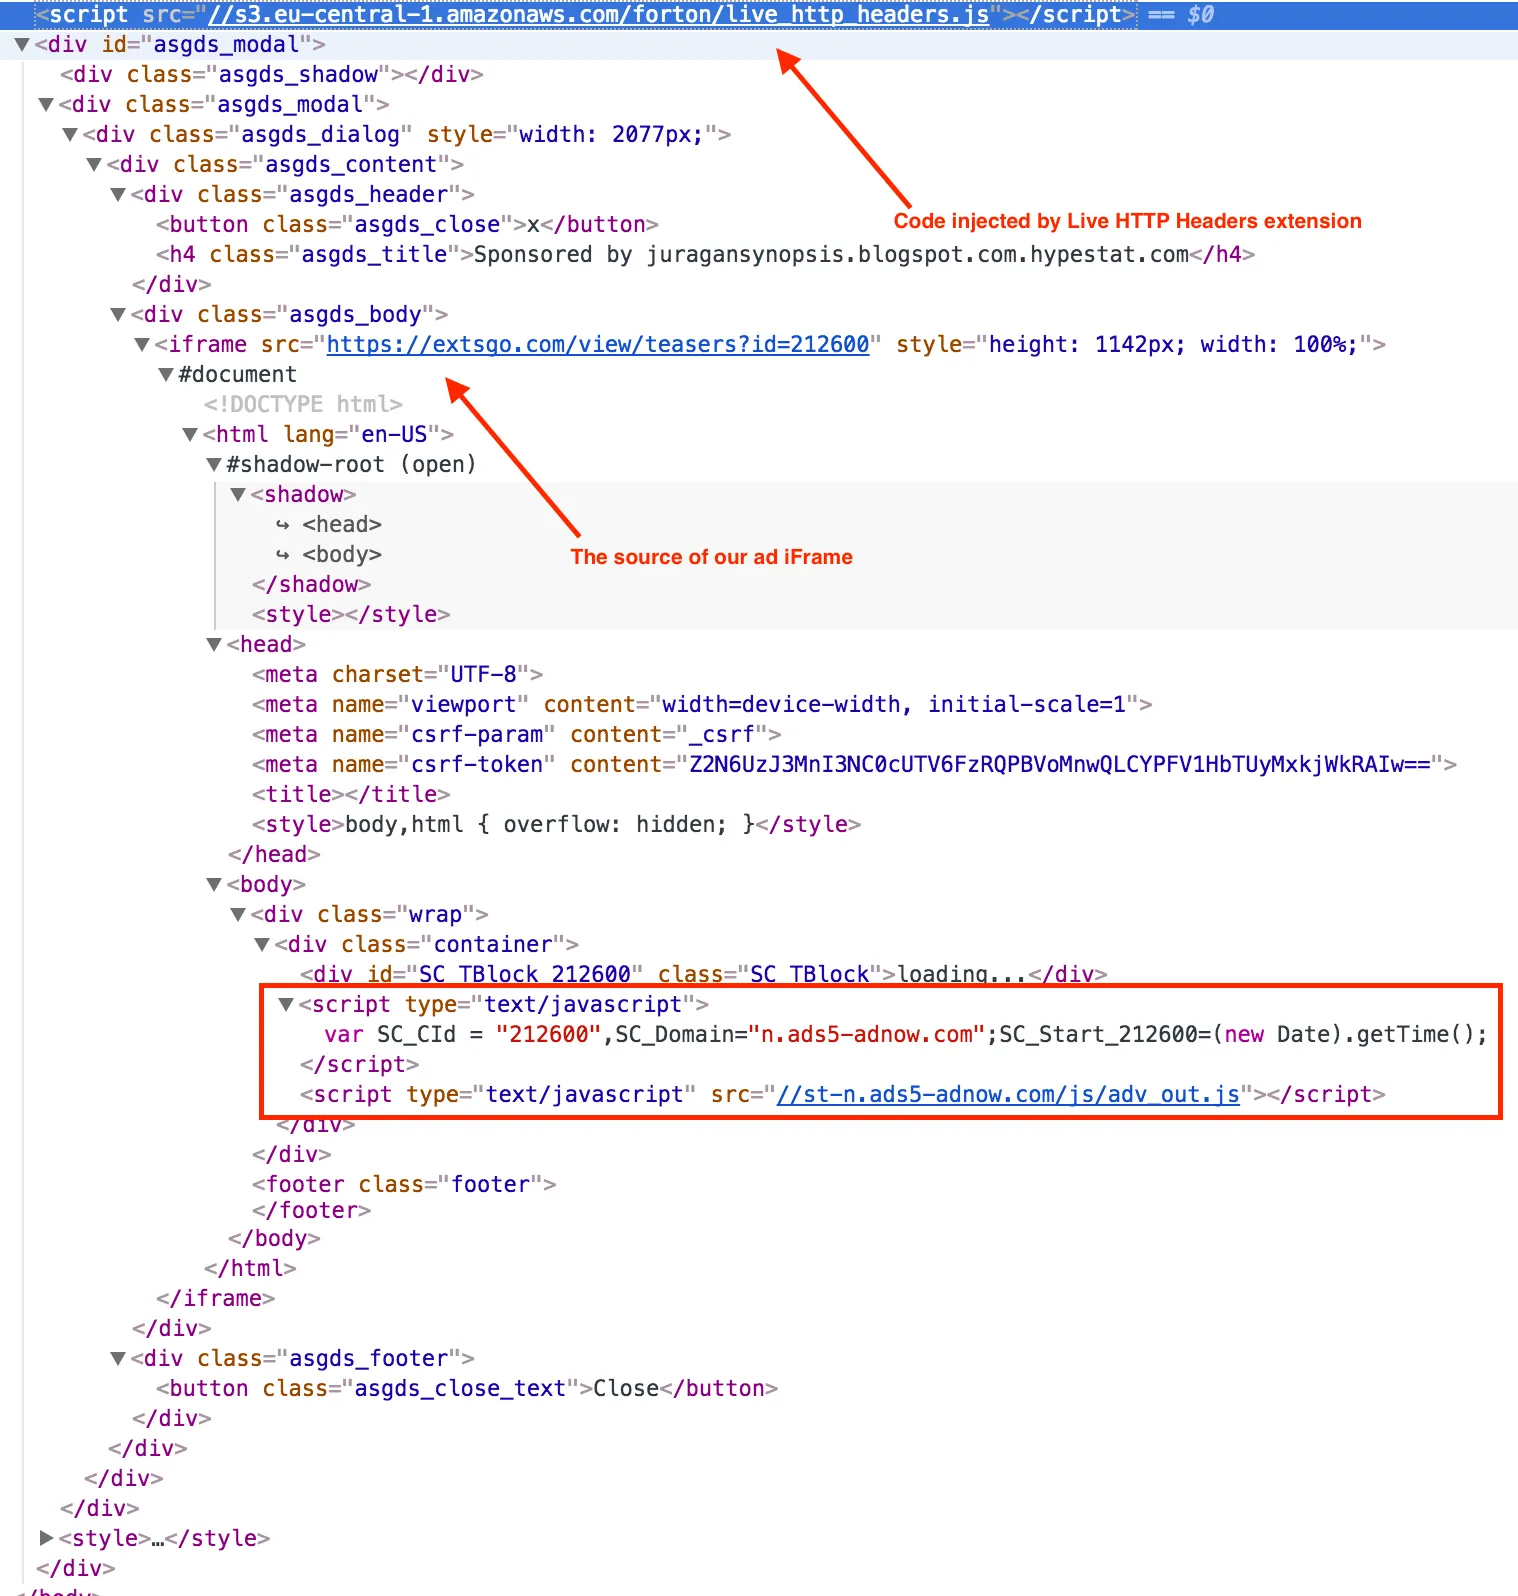1518x1596 pixels.
Task: Select the meta name="viewport" row
Action: coord(702,705)
